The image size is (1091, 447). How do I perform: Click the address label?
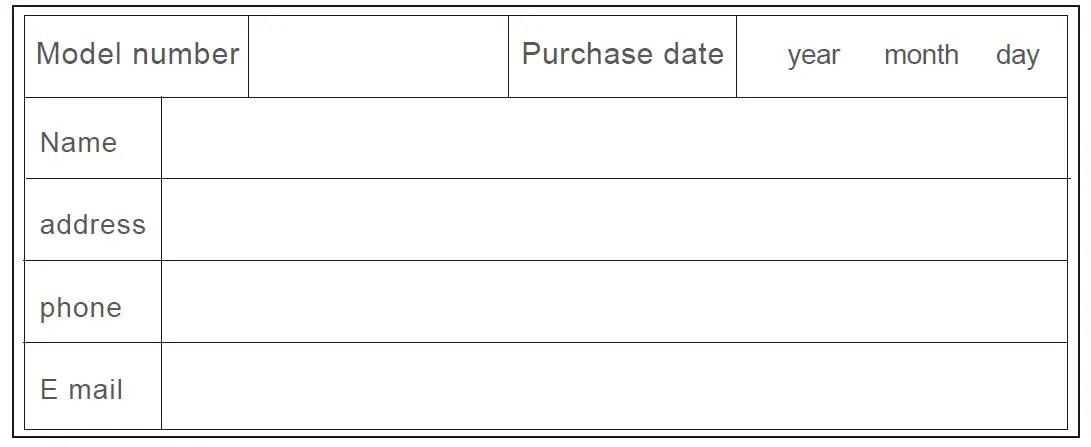pos(92,224)
